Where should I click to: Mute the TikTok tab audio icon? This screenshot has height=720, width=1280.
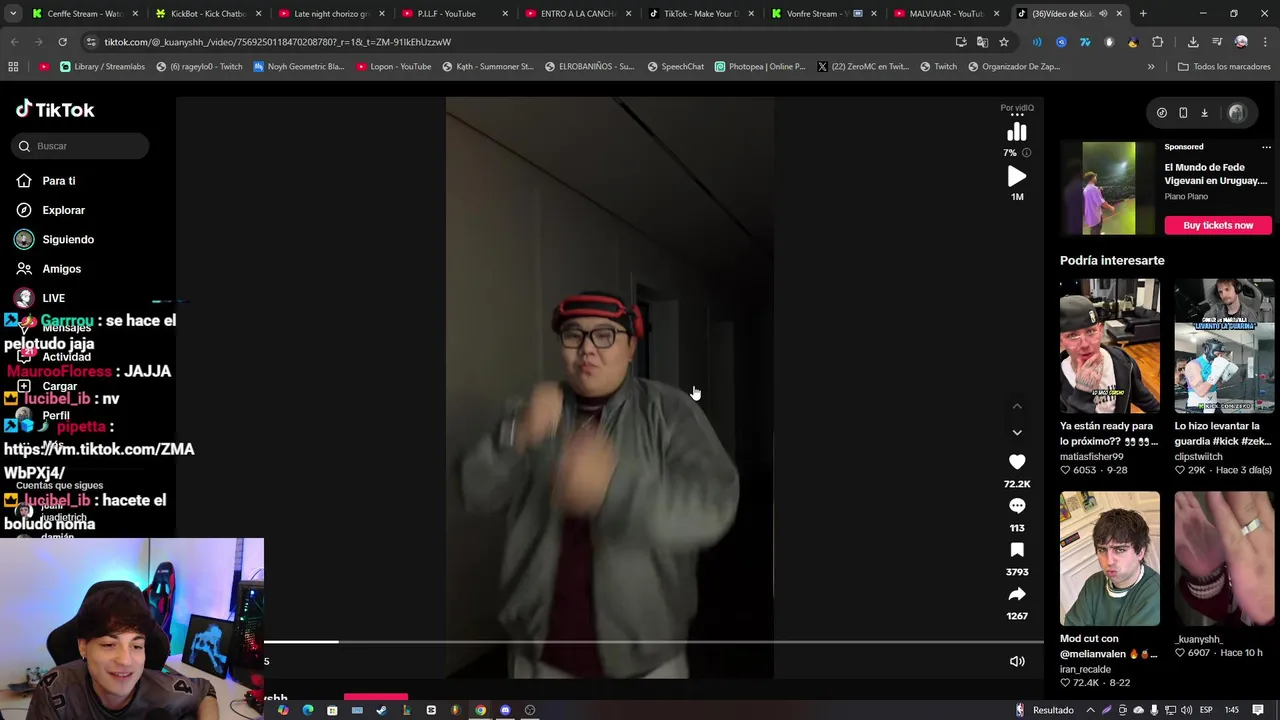click(1103, 14)
